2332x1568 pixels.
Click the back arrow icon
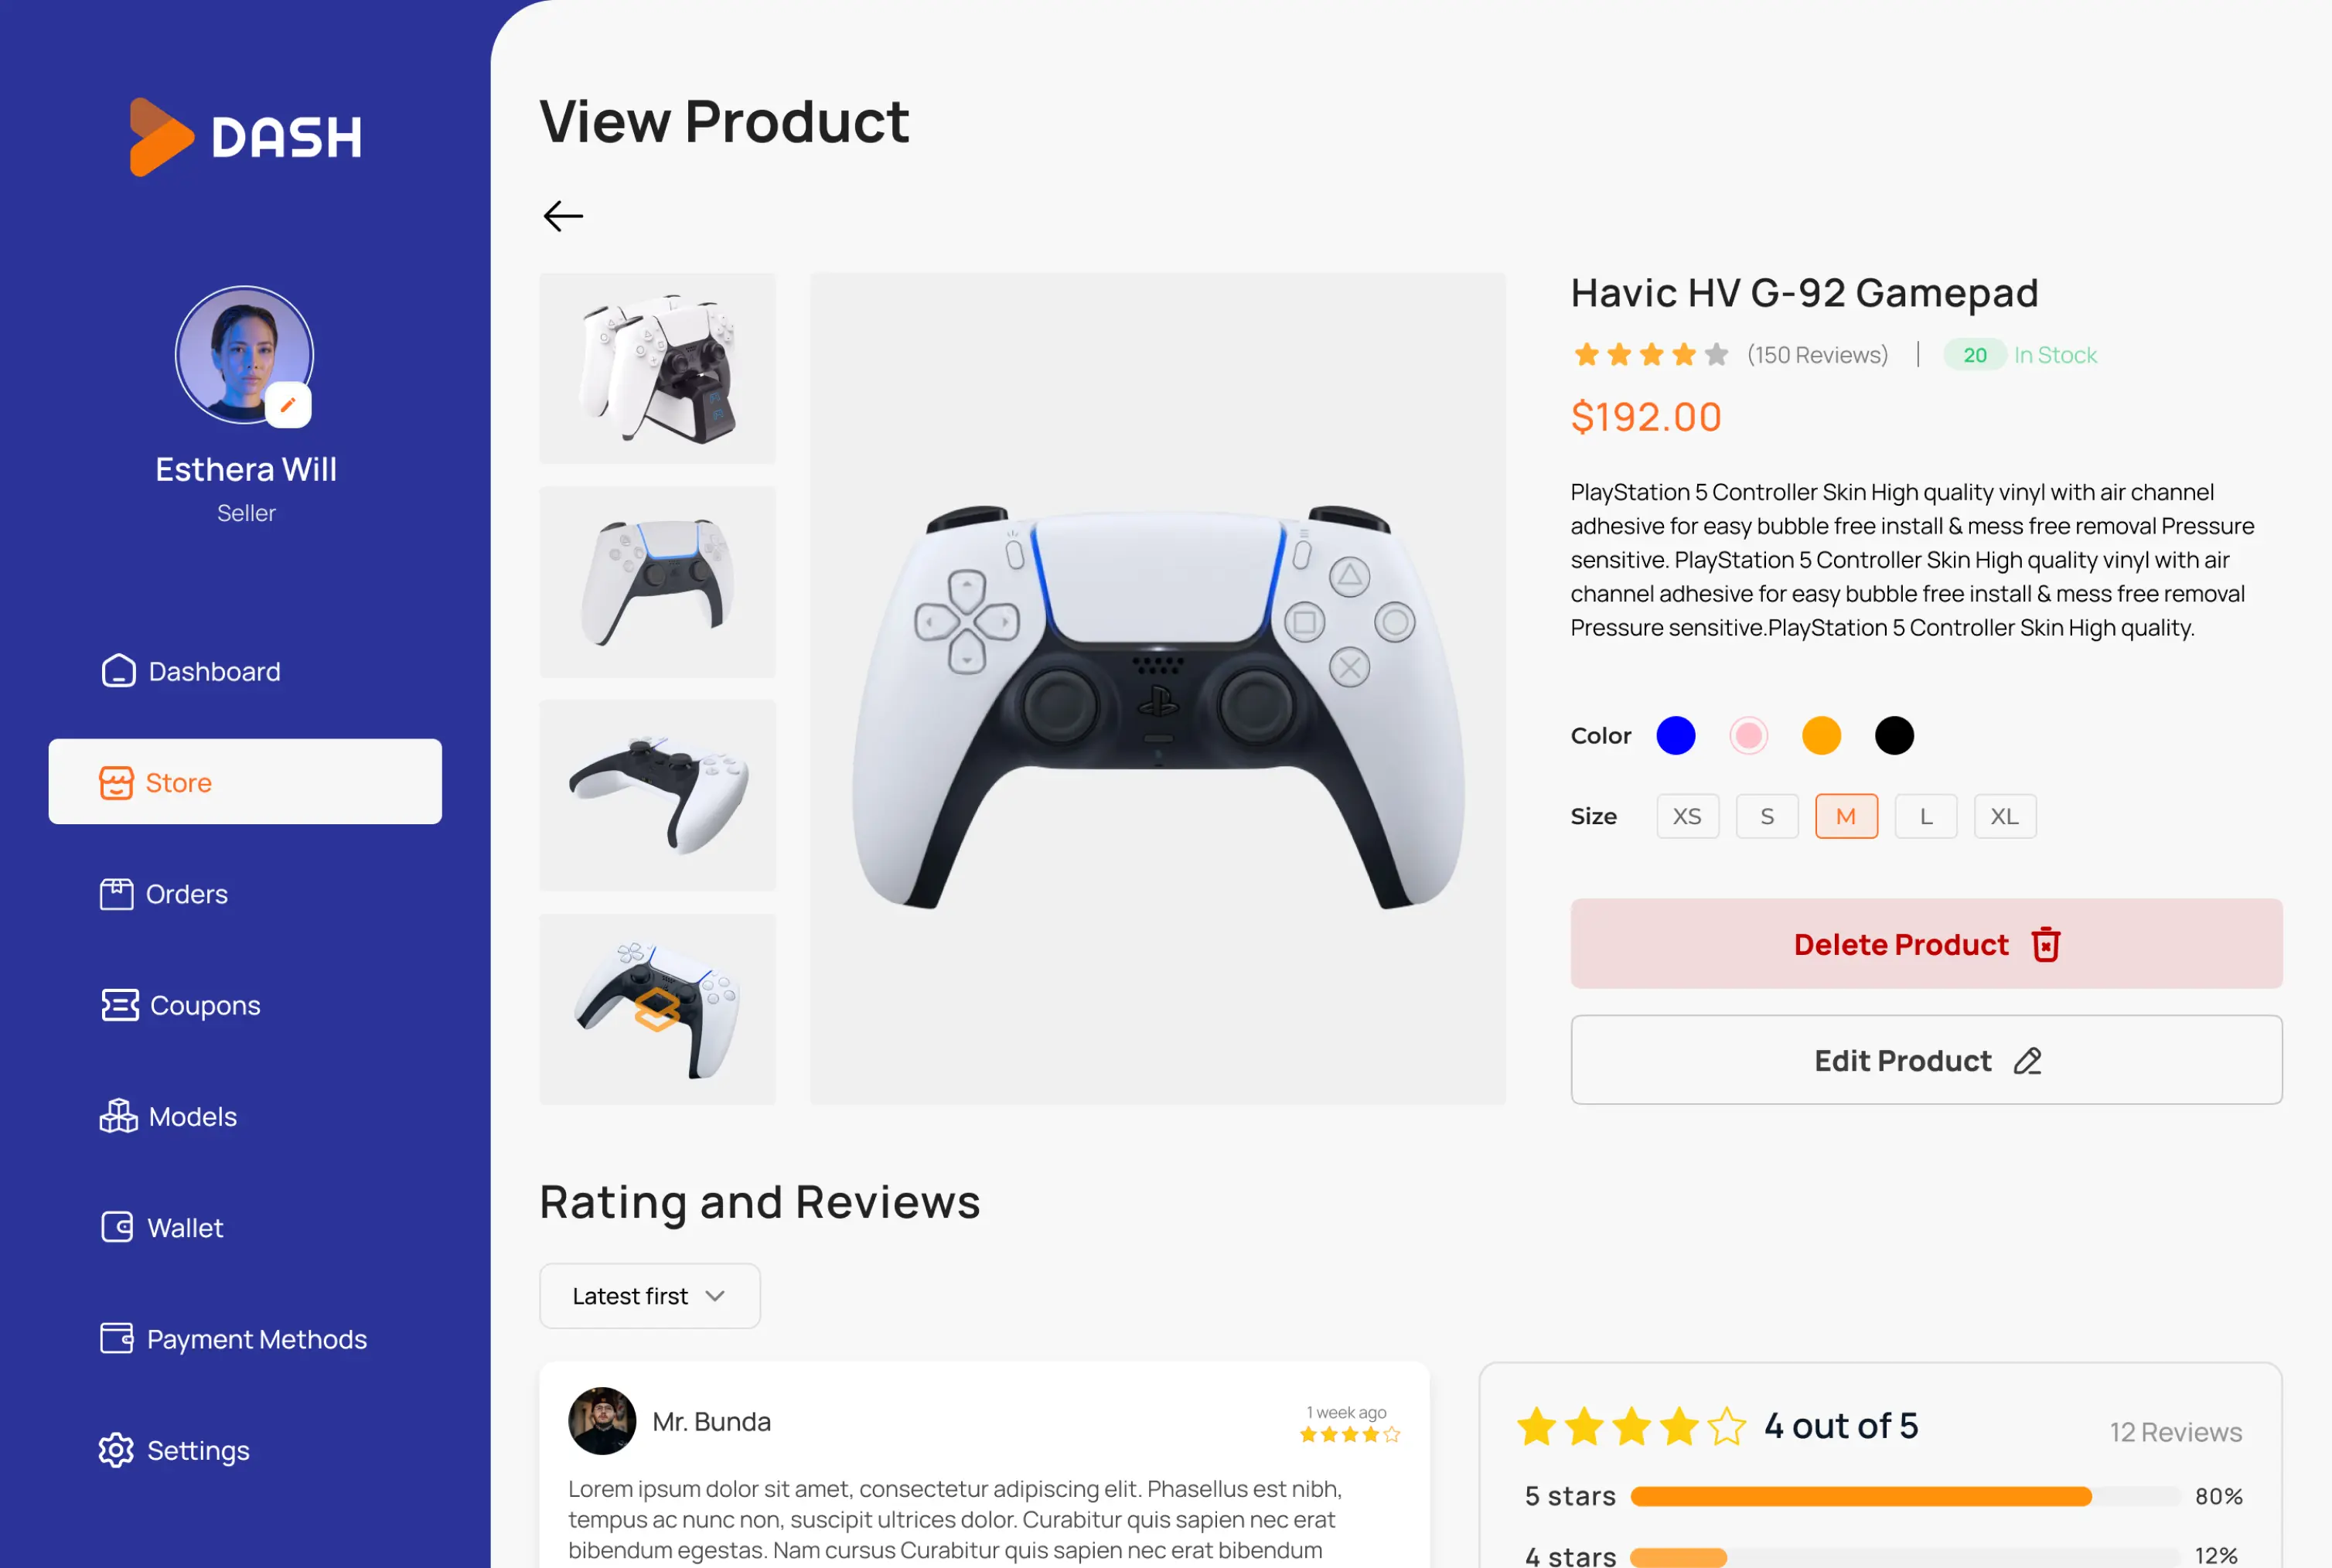point(563,216)
